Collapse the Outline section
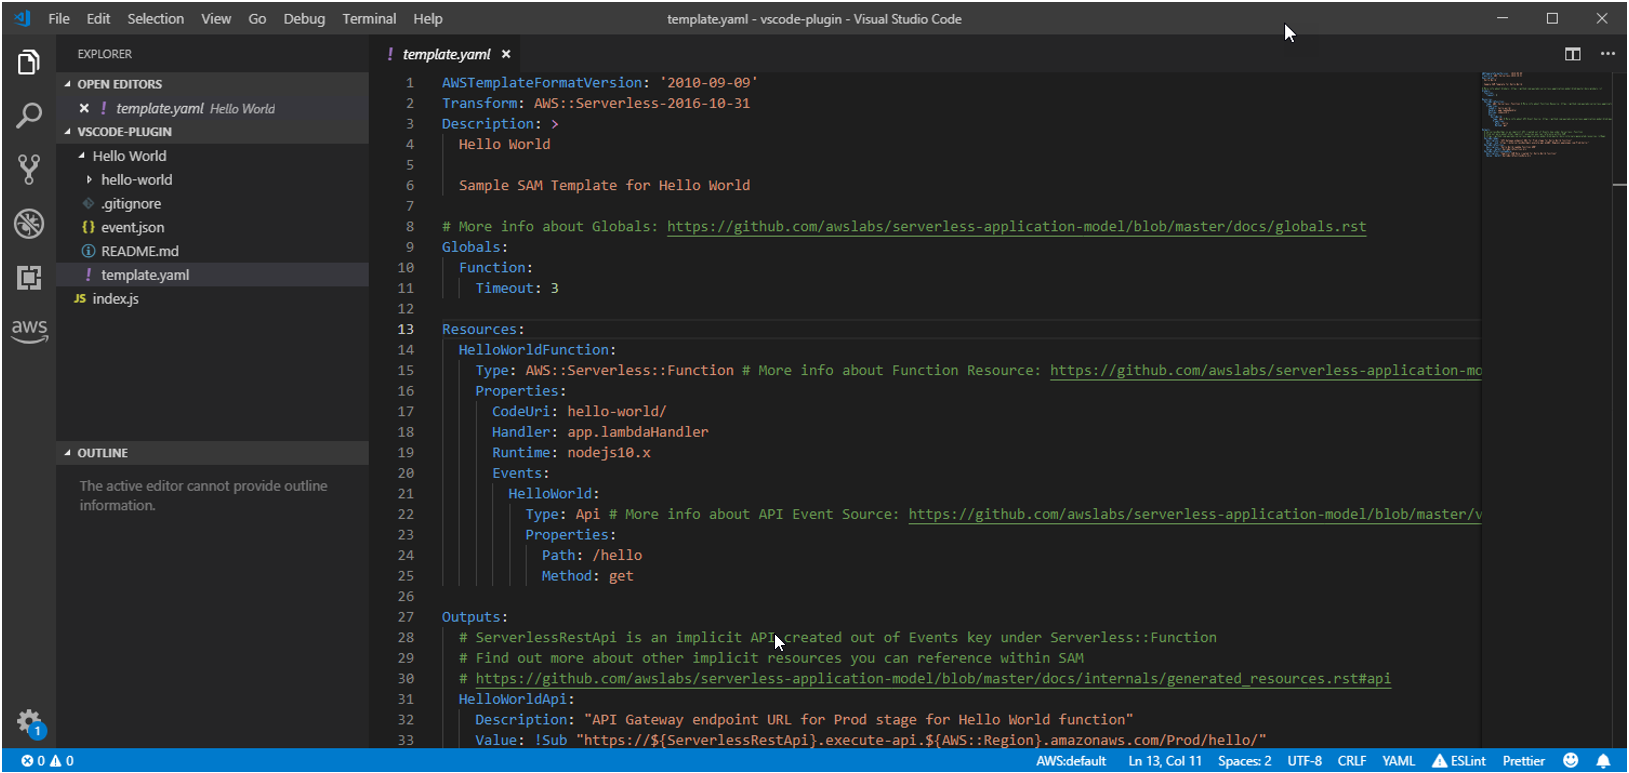The height and width of the screenshot is (773, 1629). coord(102,453)
